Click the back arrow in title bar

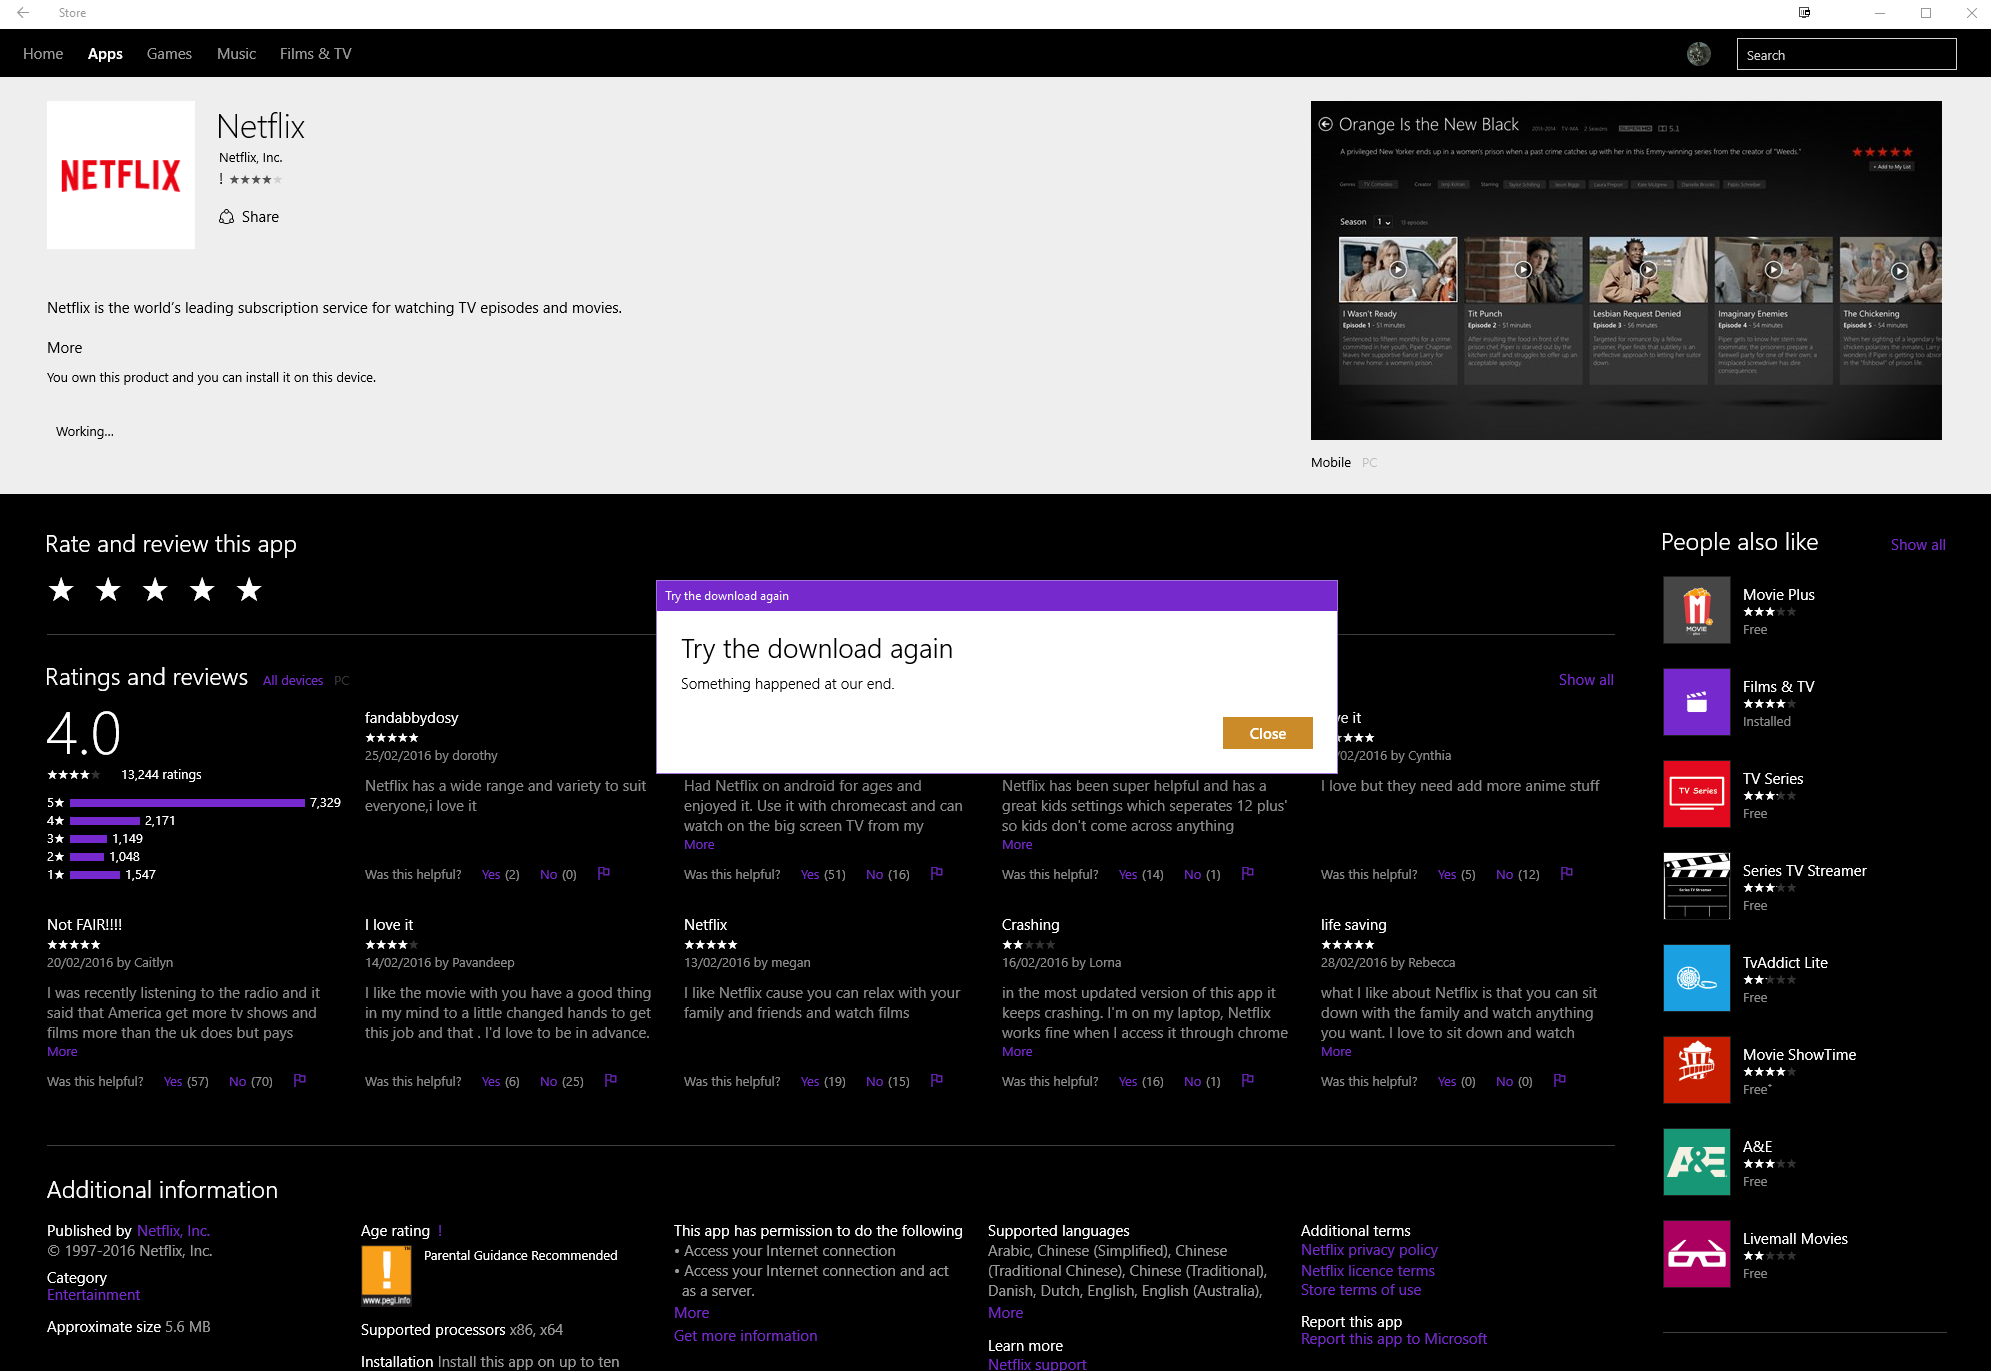click(23, 13)
